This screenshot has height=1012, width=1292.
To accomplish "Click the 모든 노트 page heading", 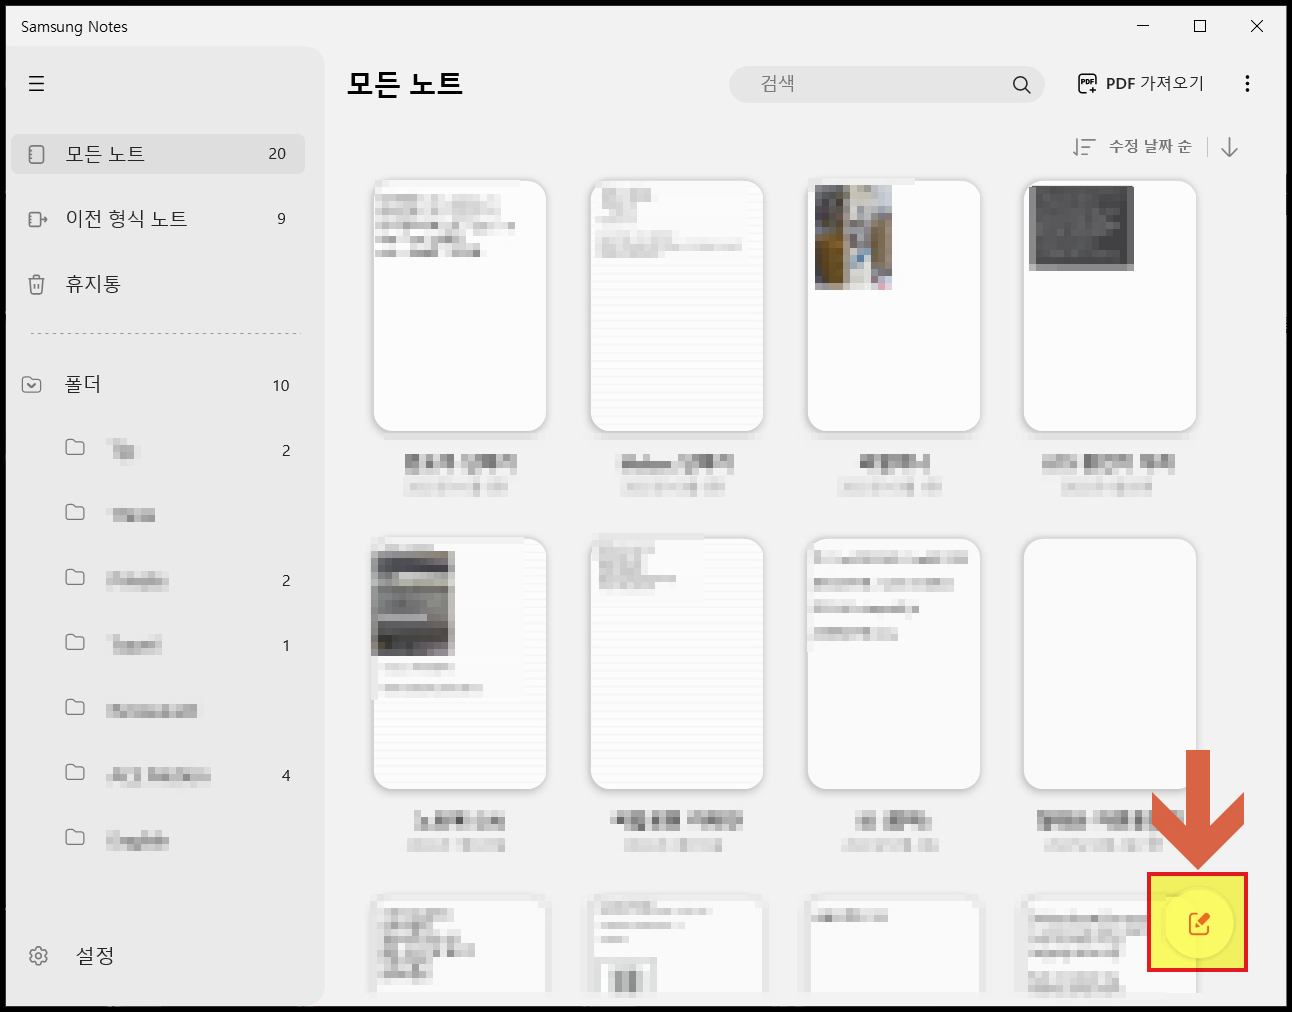I will click(405, 84).
